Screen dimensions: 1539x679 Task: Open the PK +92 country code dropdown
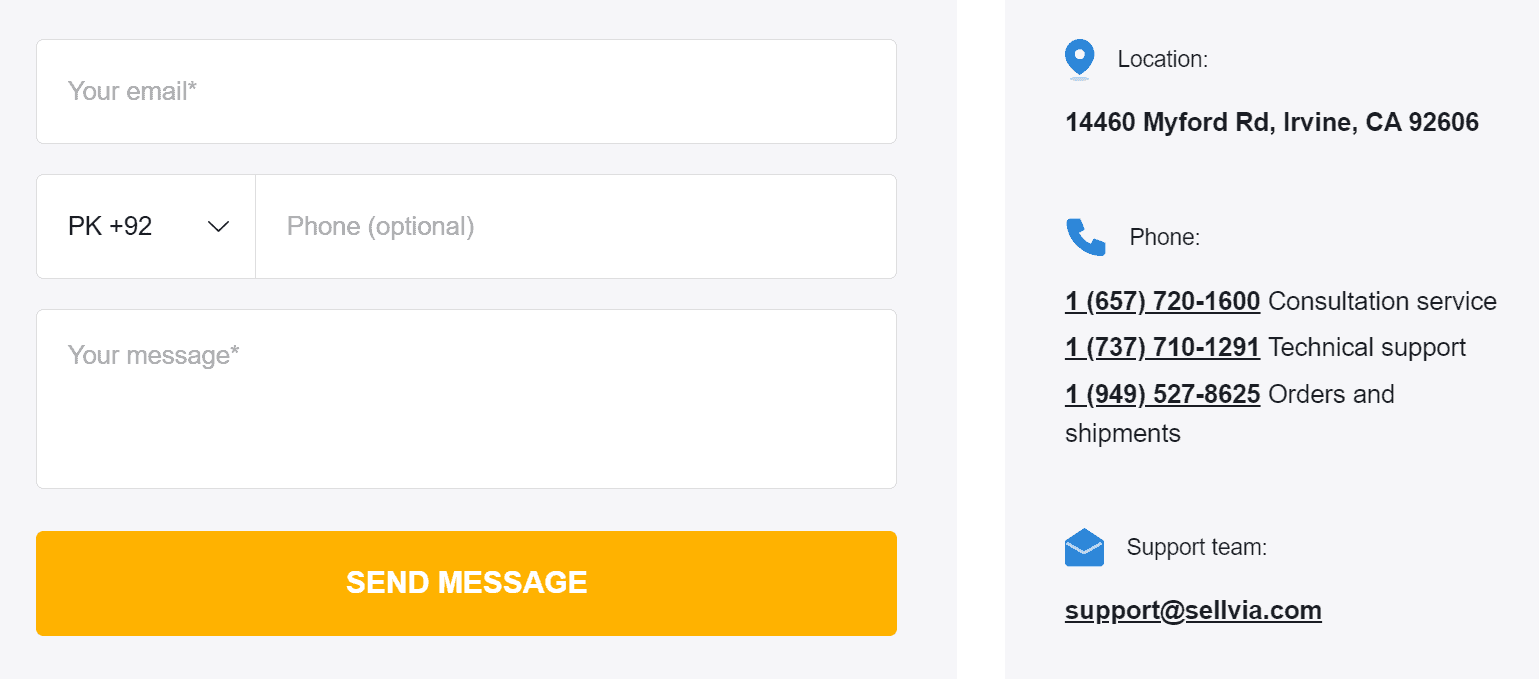[146, 227]
